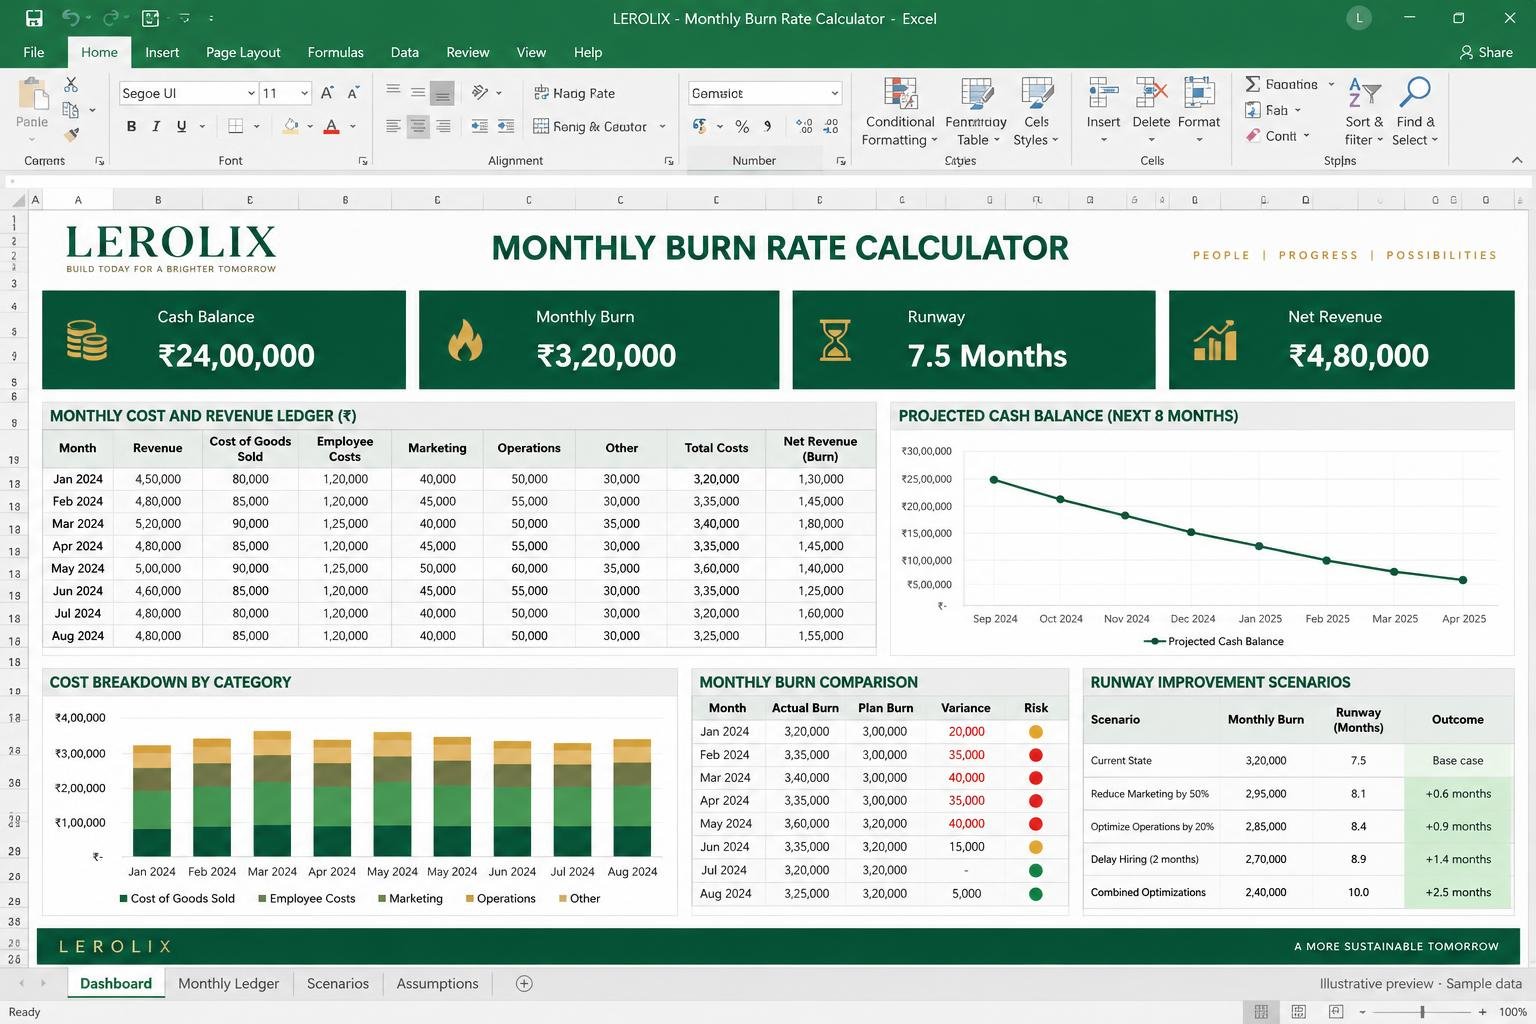This screenshot has height=1024, width=1536.
Task: Toggle bold formatting
Action: point(131,126)
